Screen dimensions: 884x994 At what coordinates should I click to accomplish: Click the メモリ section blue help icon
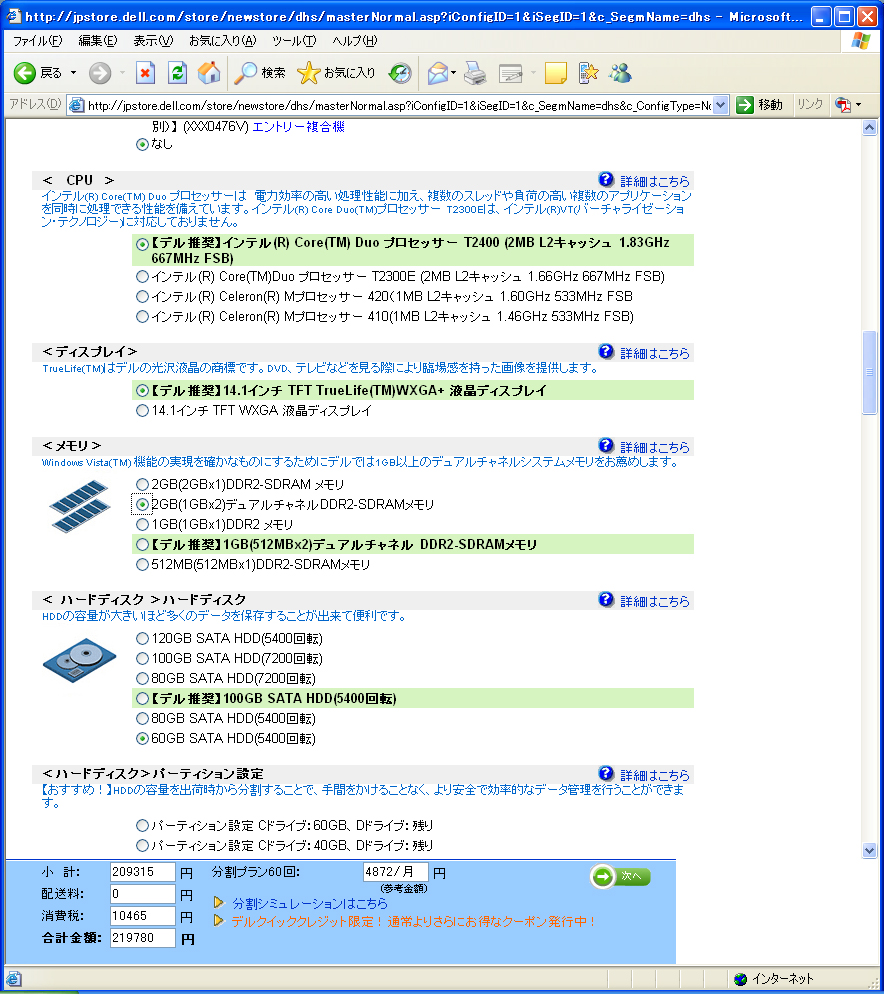(x=606, y=445)
